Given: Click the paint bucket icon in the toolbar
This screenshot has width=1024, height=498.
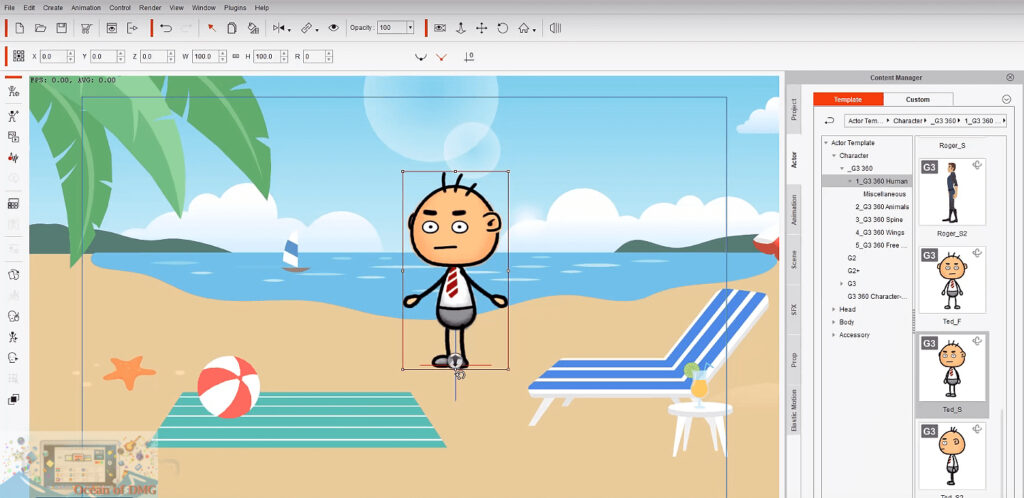Looking at the screenshot, I should pos(253,28).
